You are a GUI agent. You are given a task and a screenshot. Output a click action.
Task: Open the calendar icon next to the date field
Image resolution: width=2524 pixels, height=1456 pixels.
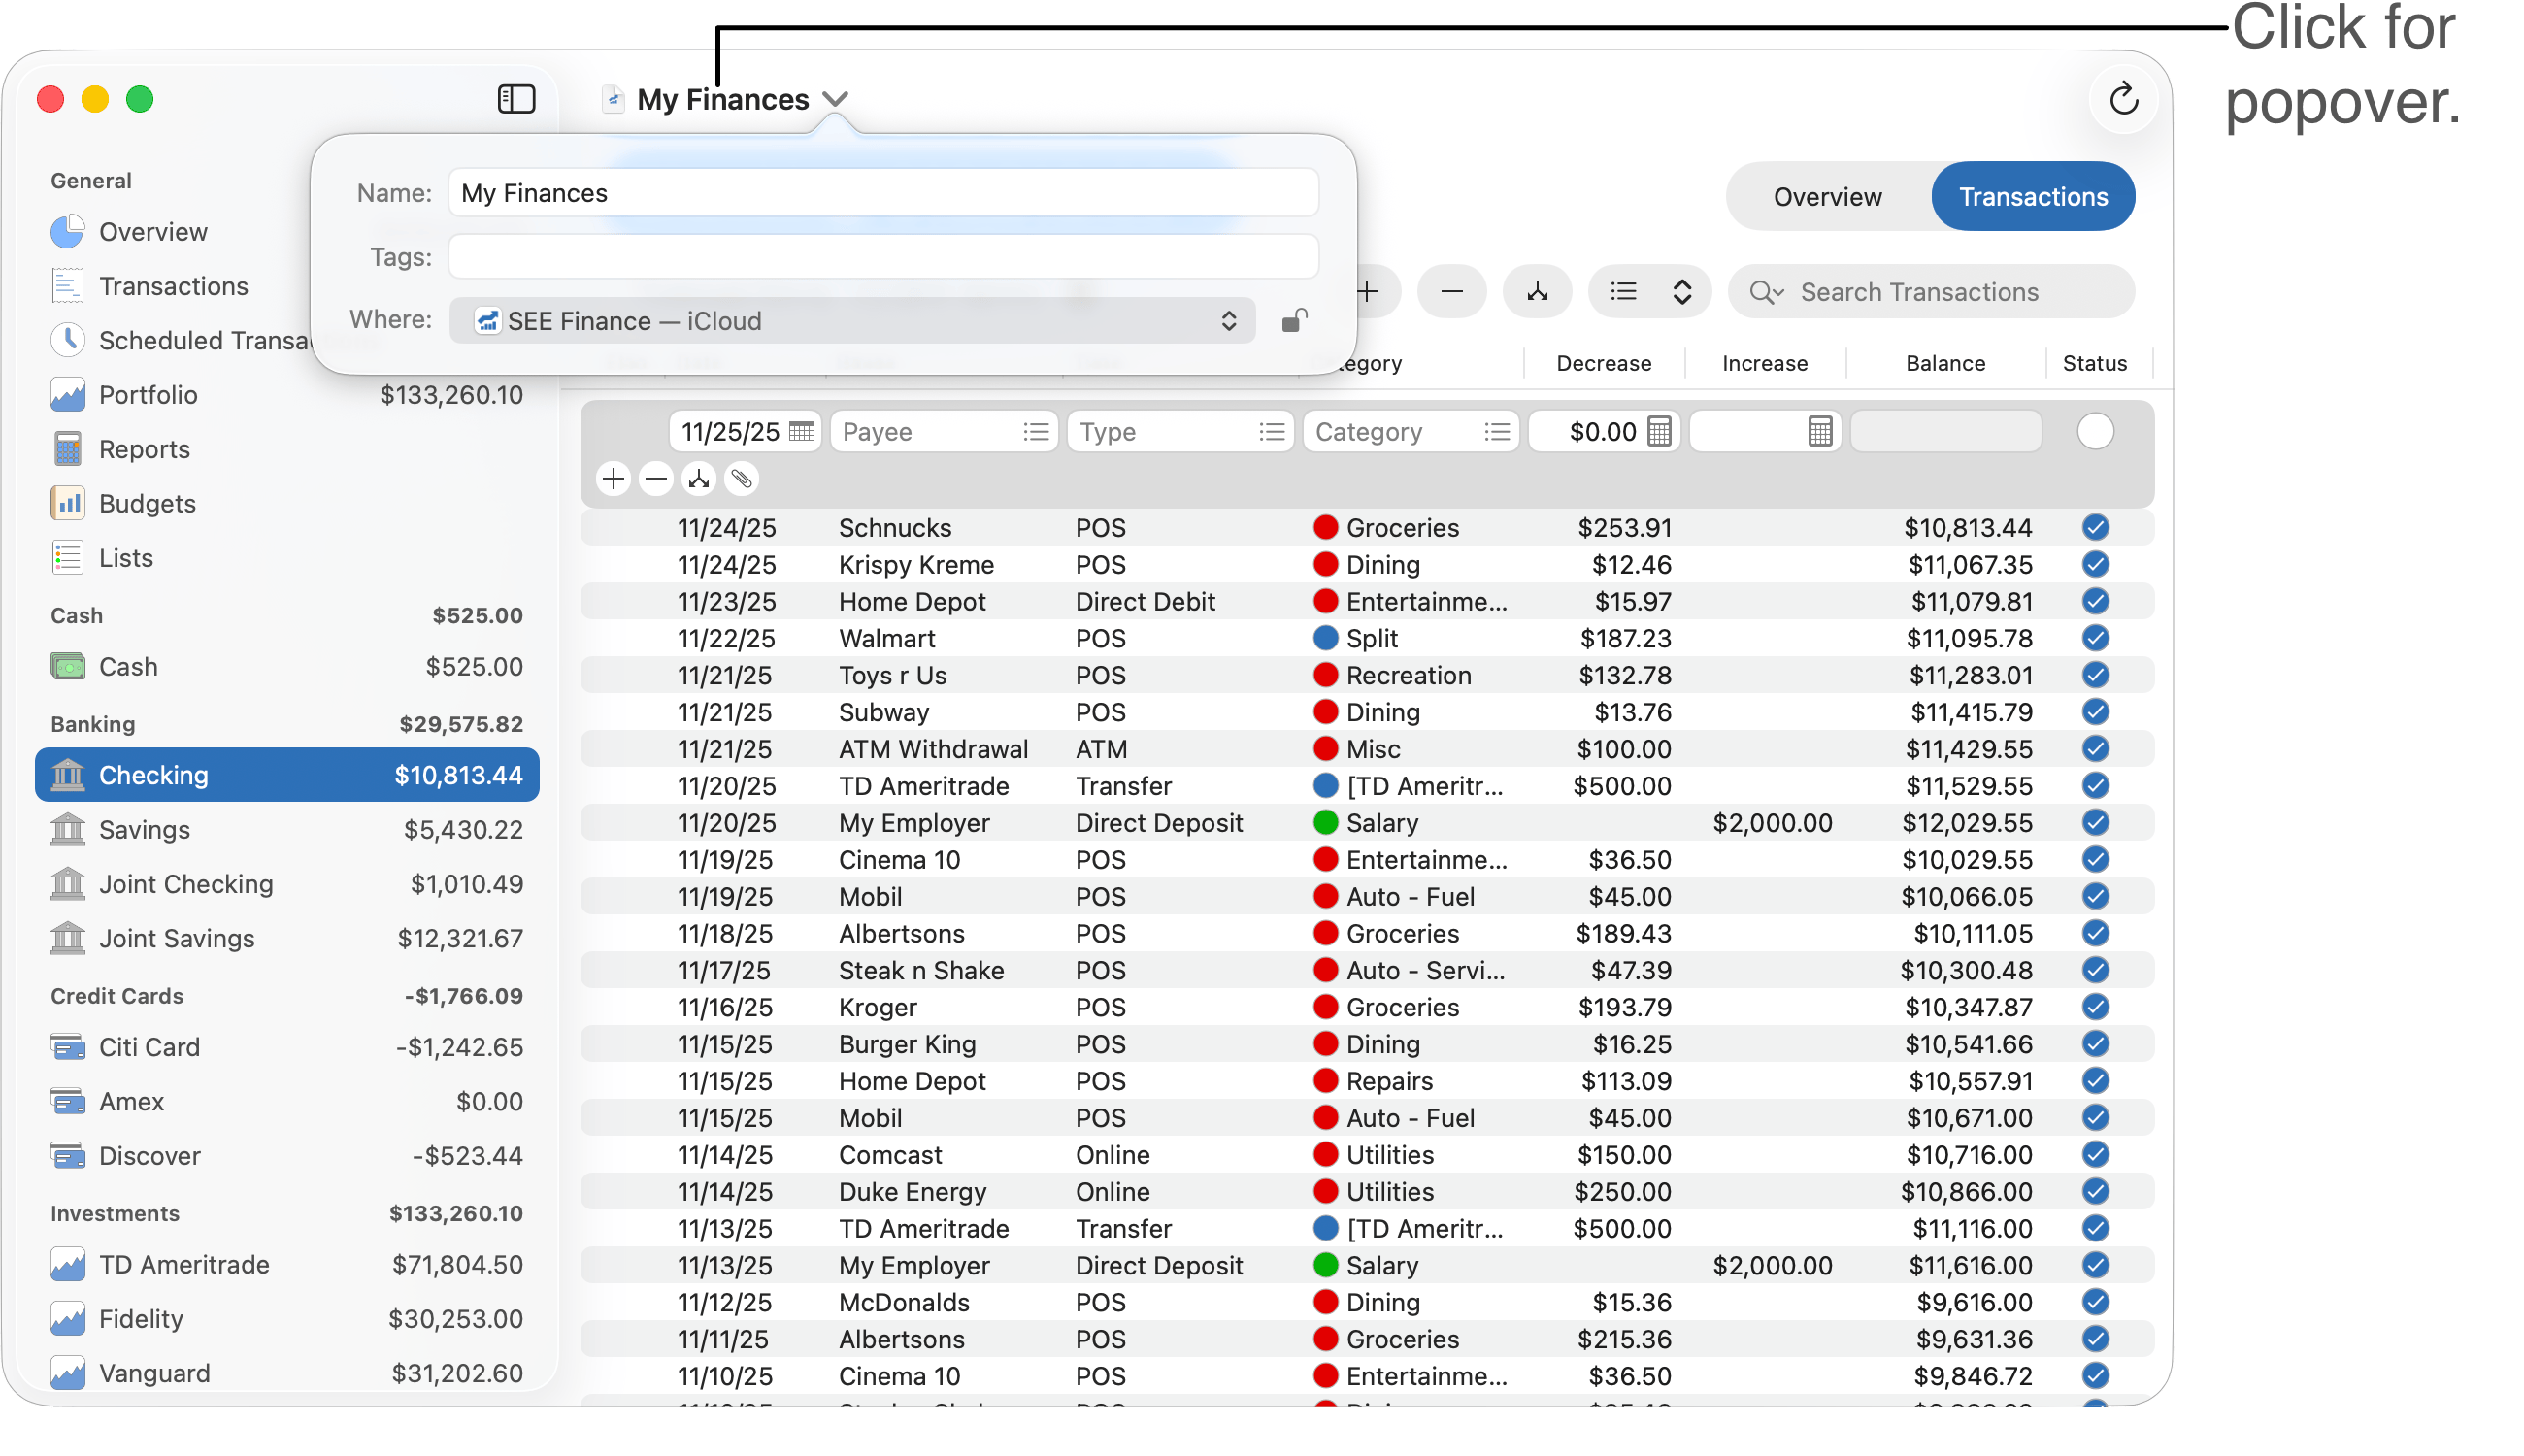803,431
